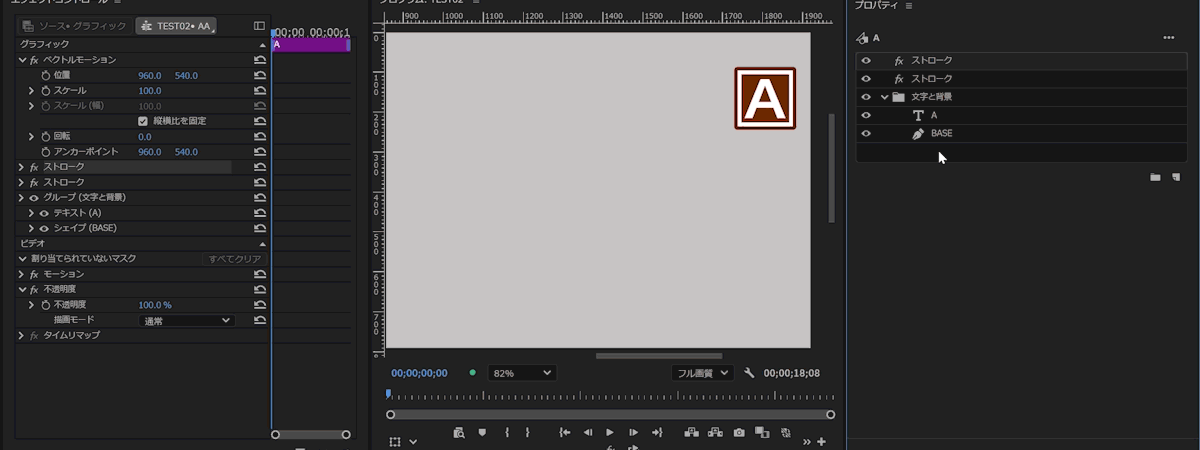The width and height of the screenshot is (1200, 450).
Task: Toggle animation stopwatch for 回転
Action: click(x=45, y=136)
